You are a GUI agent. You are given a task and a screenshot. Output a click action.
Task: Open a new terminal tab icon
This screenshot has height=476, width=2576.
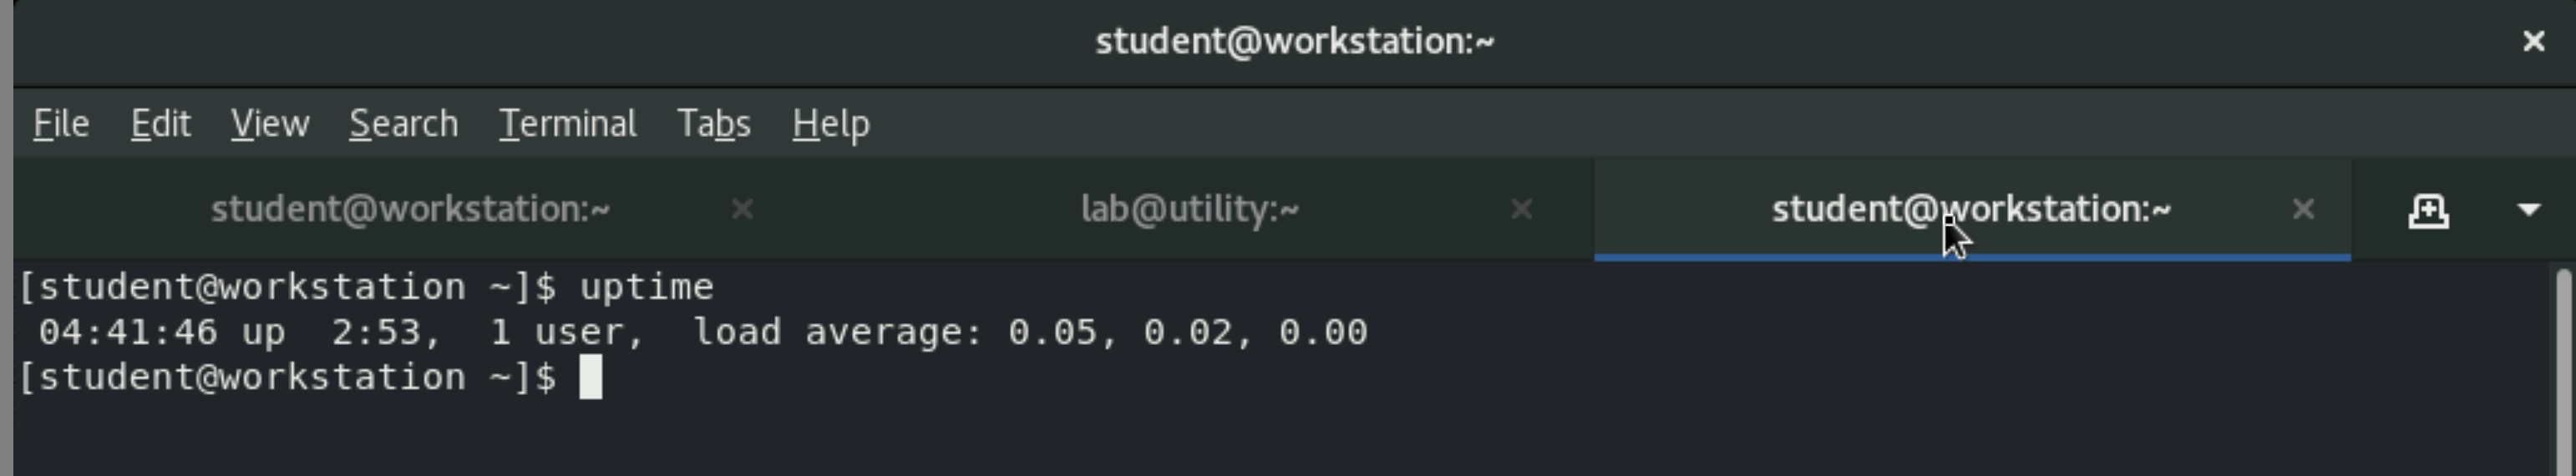point(2428,210)
